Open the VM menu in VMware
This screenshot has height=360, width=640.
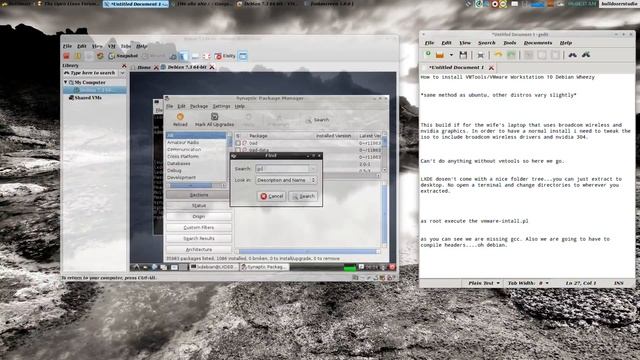(111, 46)
